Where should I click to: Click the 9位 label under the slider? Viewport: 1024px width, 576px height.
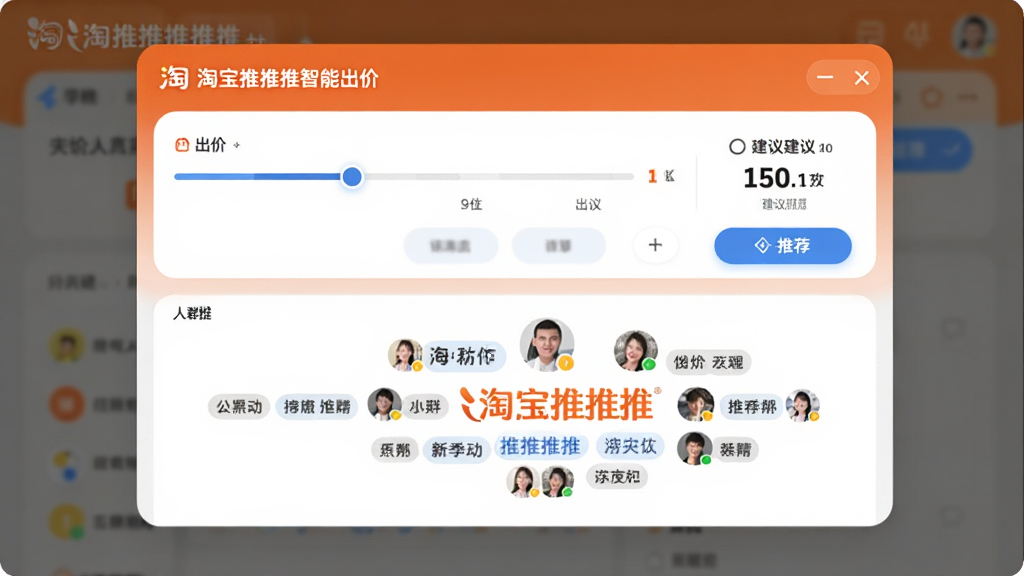click(x=471, y=204)
